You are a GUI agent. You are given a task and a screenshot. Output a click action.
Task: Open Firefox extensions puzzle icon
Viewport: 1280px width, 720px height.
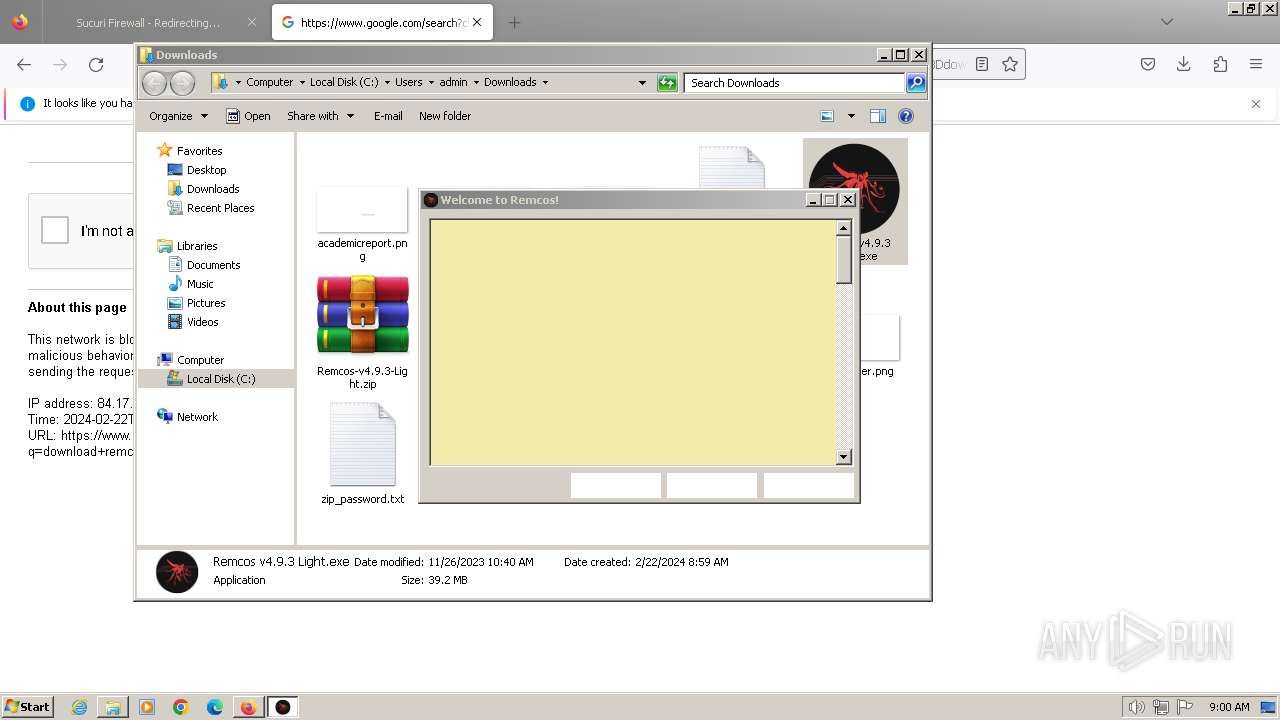pyautogui.click(x=1220, y=64)
